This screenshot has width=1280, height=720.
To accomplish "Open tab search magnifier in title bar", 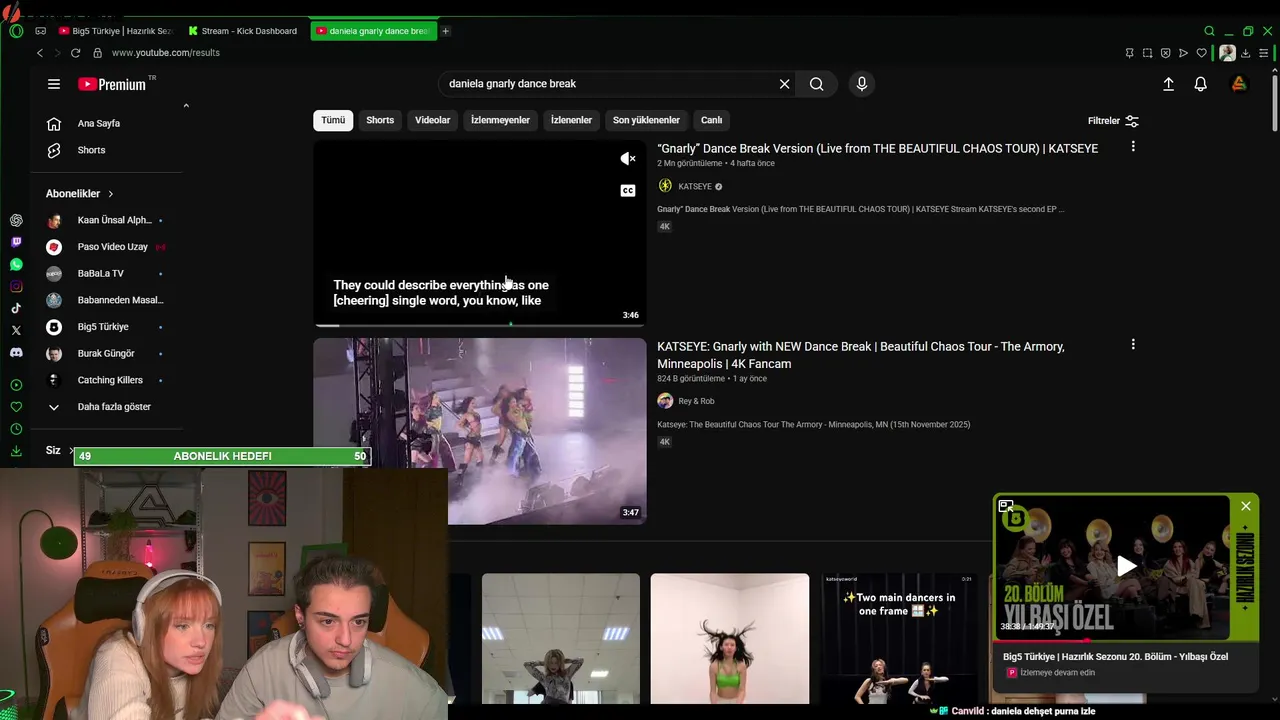I will click(1209, 31).
